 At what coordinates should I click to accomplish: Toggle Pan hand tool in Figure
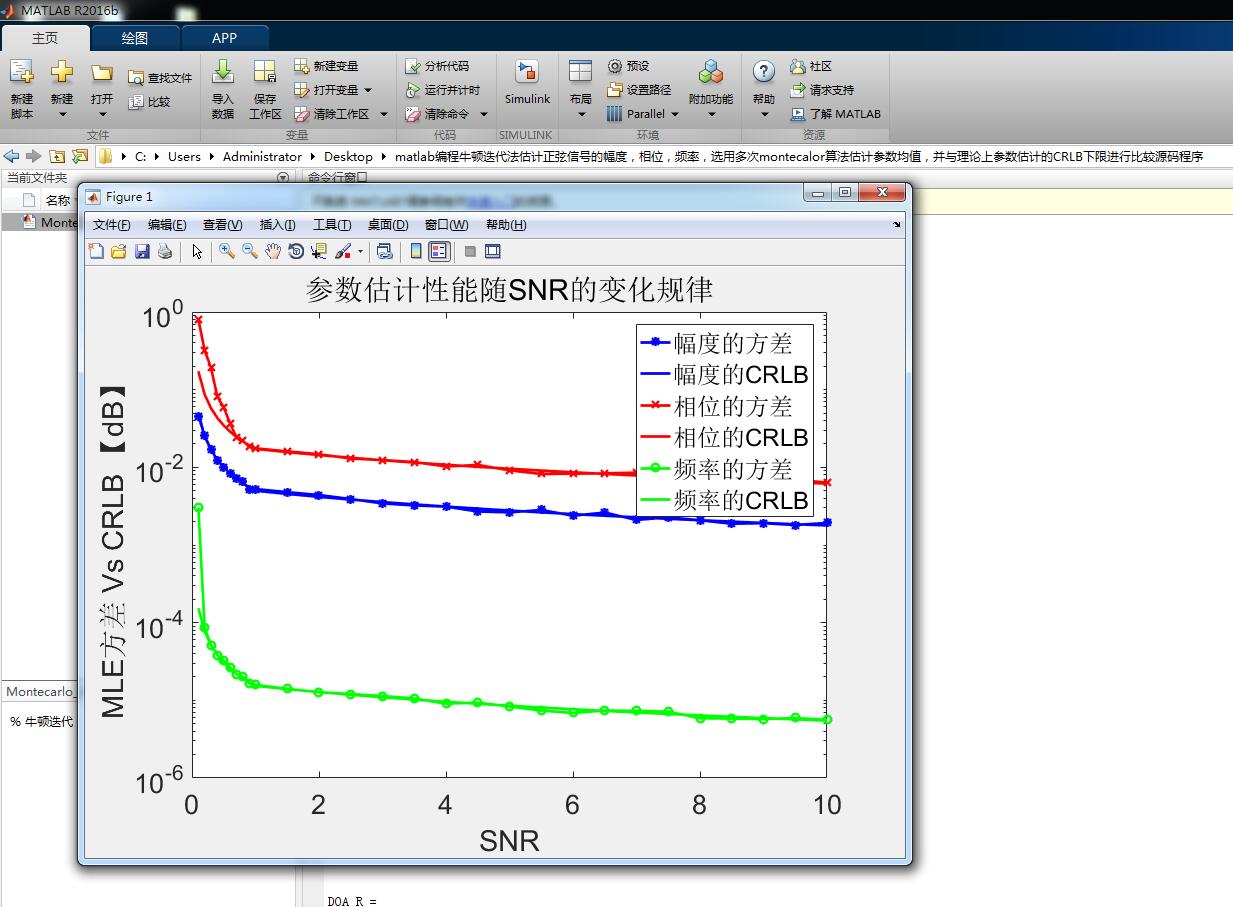pyautogui.click(x=273, y=251)
